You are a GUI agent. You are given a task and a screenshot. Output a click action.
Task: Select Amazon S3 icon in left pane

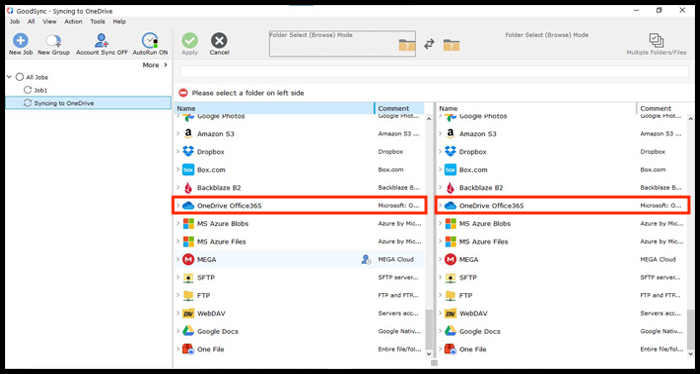click(x=188, y=134)
